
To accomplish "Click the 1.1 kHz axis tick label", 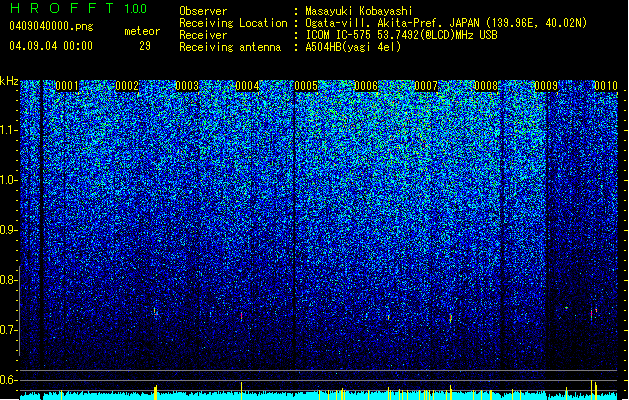I will (9, 130).
